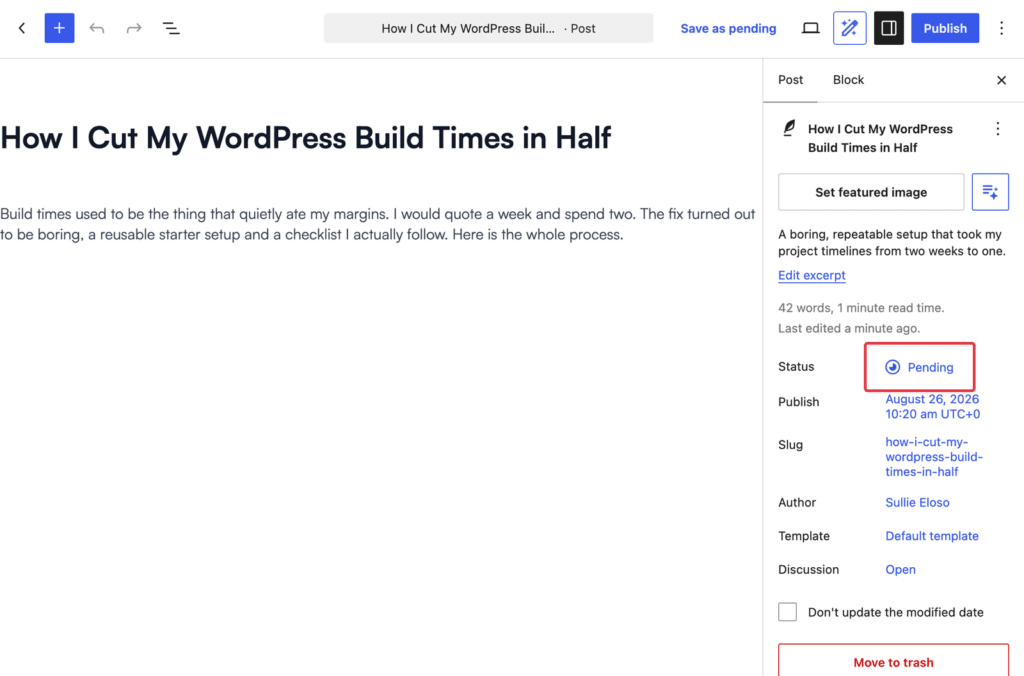The height and width of the screenshot is (676, 1024).
Task: Open post actions ellipsis beside the title
Action: (997, 129)
